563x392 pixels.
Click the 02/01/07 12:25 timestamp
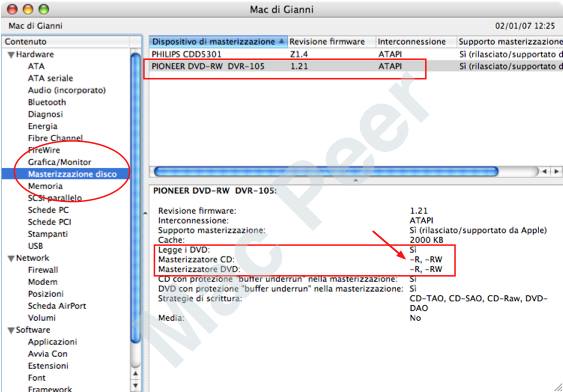point(525,26)
